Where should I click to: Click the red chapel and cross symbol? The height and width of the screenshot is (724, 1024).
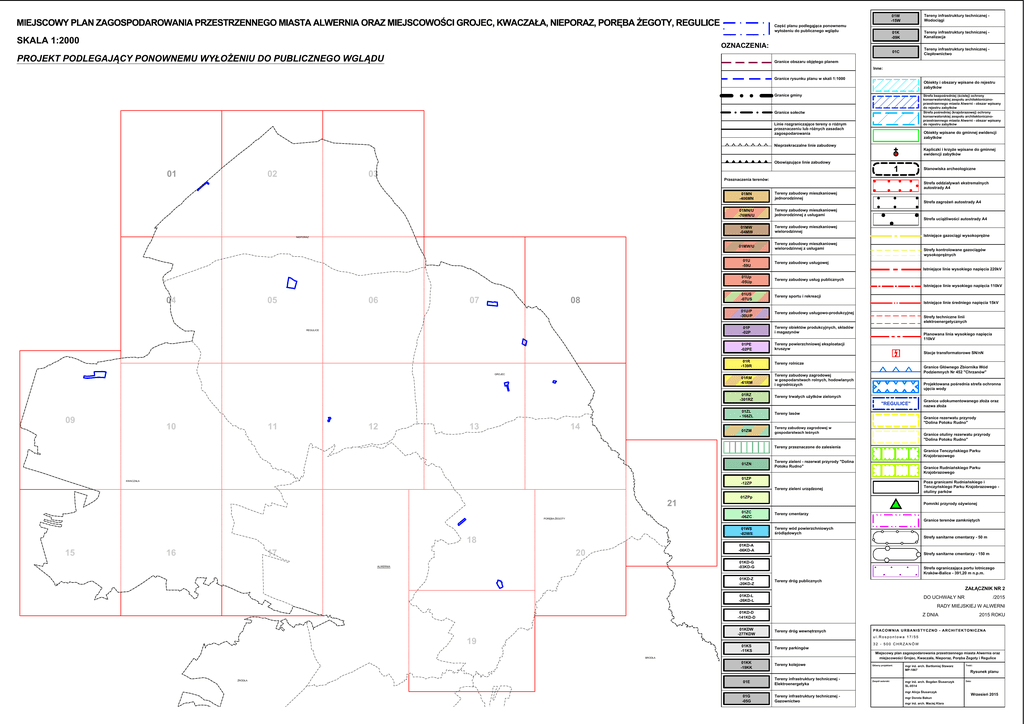coord(896,151)
